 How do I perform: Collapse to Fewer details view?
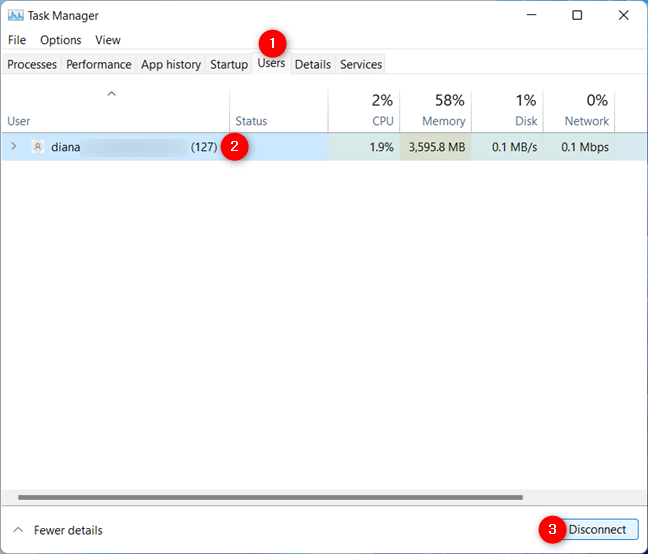58,530
